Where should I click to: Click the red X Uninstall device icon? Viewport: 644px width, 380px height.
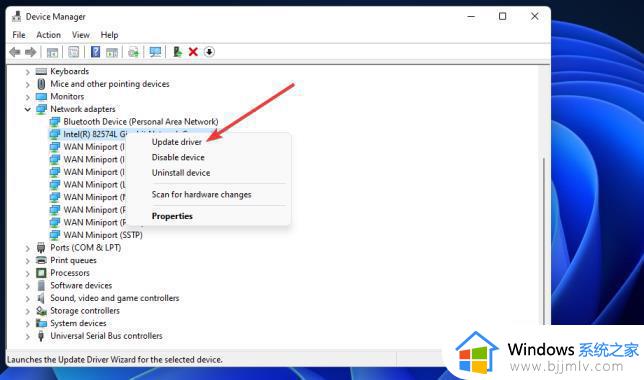193,52
